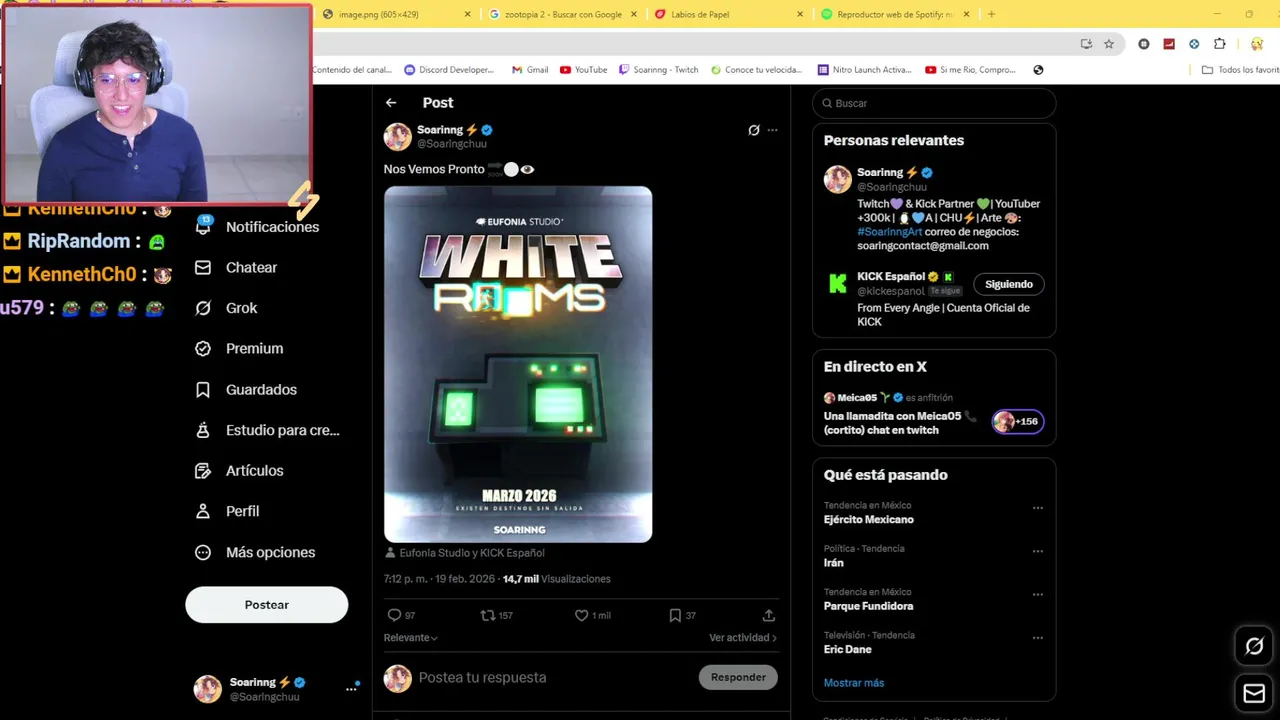Image resolution: width=1280 pixels, height=720 pixels.
Task: Open the Chrome extensions puzzle icon
Action: [1220, 44]
